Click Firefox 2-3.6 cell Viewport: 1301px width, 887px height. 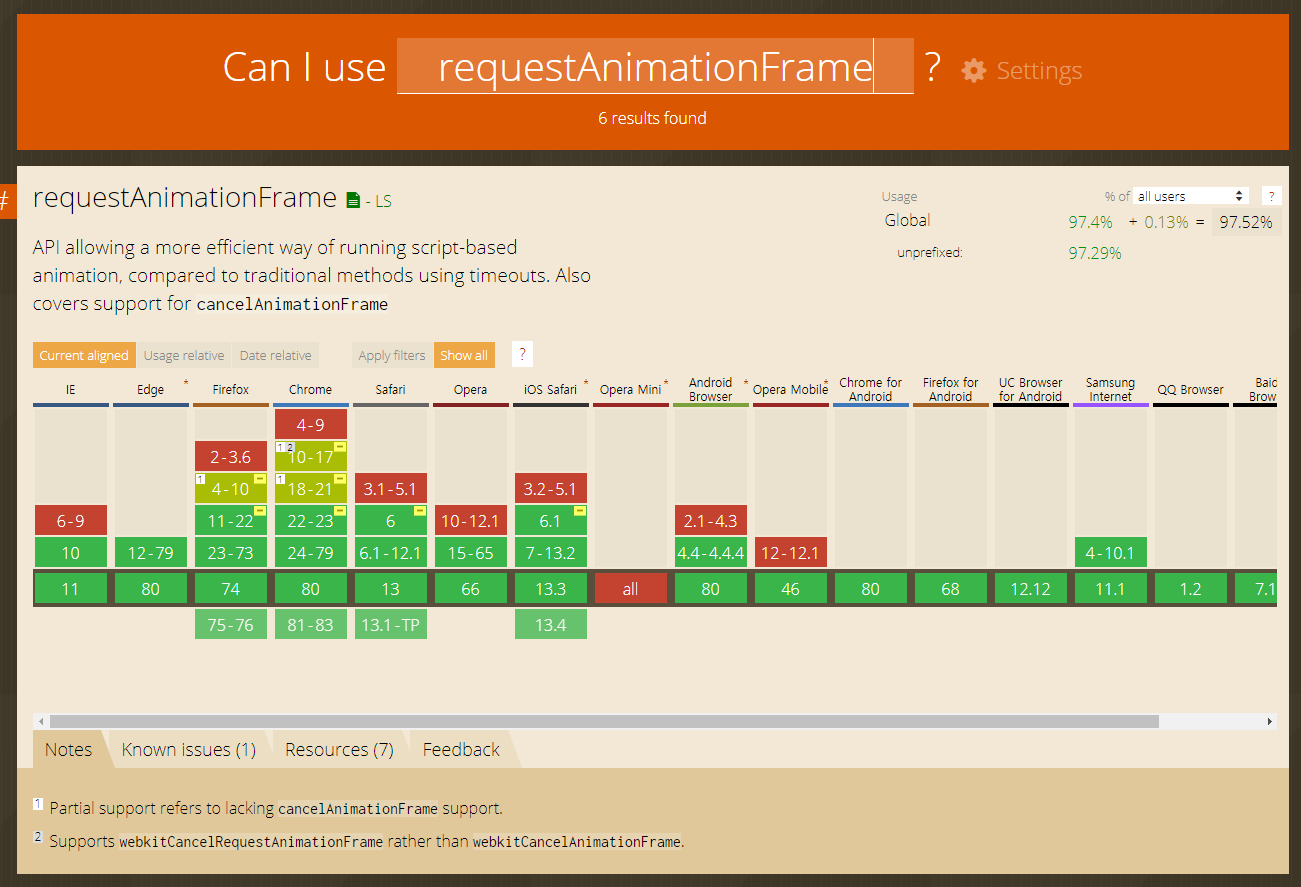click(x=230, y=456)
